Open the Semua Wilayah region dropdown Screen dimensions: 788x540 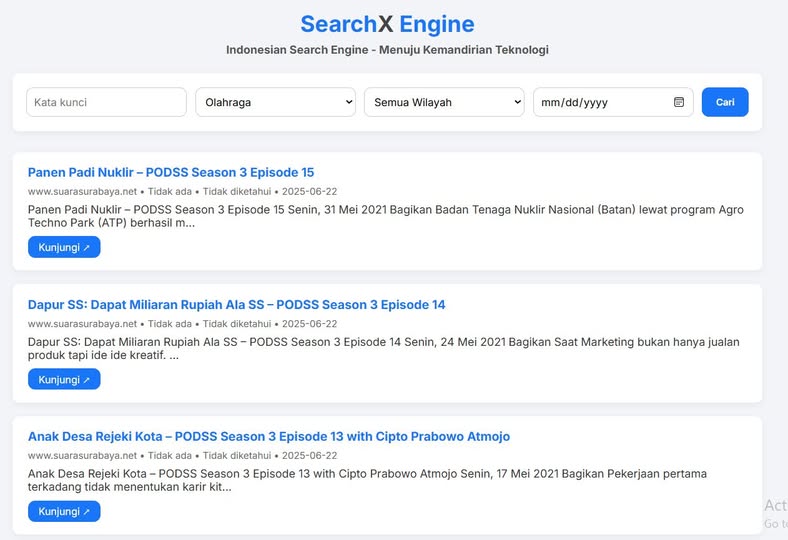tap(444, 102)
